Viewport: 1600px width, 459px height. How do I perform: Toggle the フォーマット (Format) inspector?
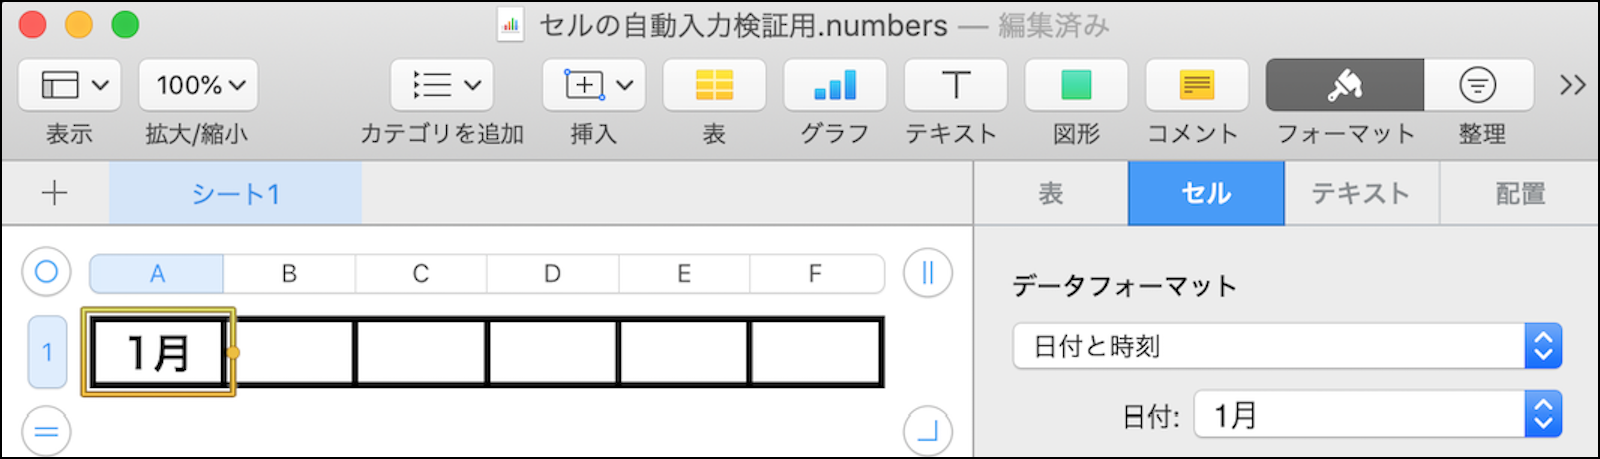click(1344, 85)
